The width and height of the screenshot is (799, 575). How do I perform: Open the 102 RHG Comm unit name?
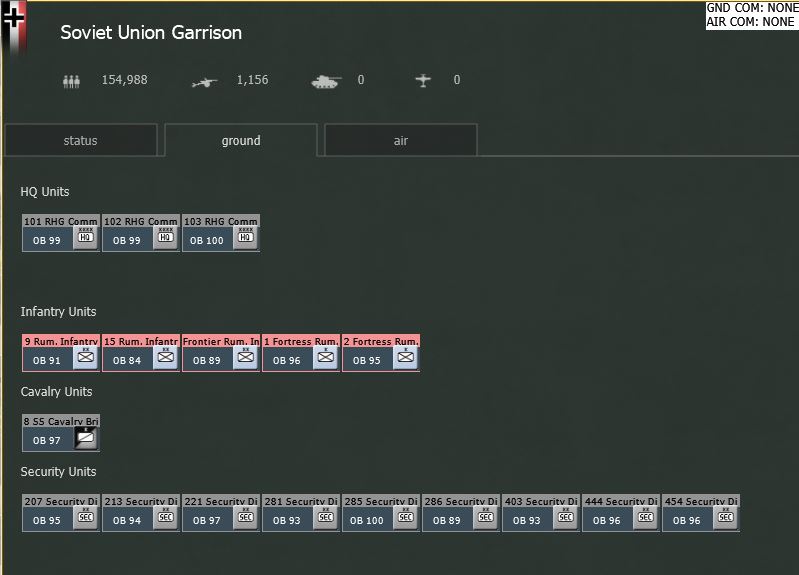click(141, 221)
